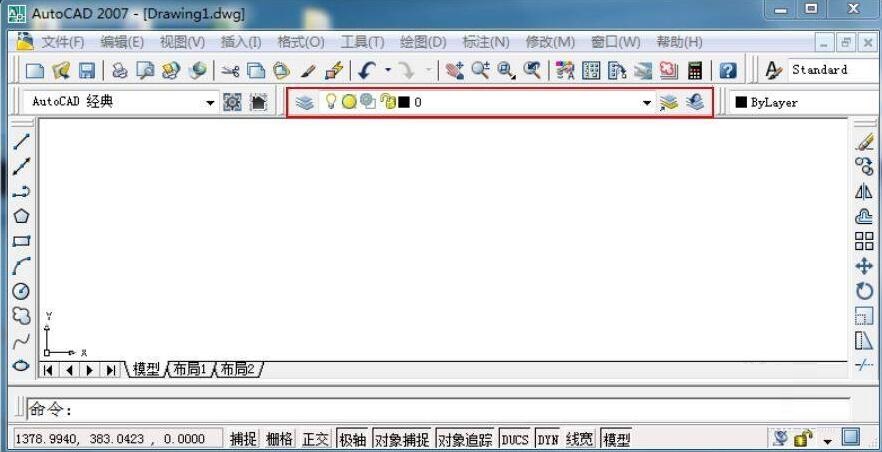Toggle 极轴 polar tracking
Viewport: 882px width, 452px height.
tap(353, 439)
